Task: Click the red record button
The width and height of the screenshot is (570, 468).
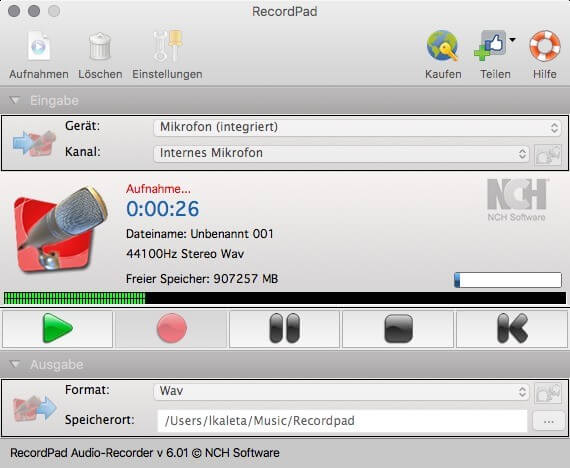Action: [172, 329]
